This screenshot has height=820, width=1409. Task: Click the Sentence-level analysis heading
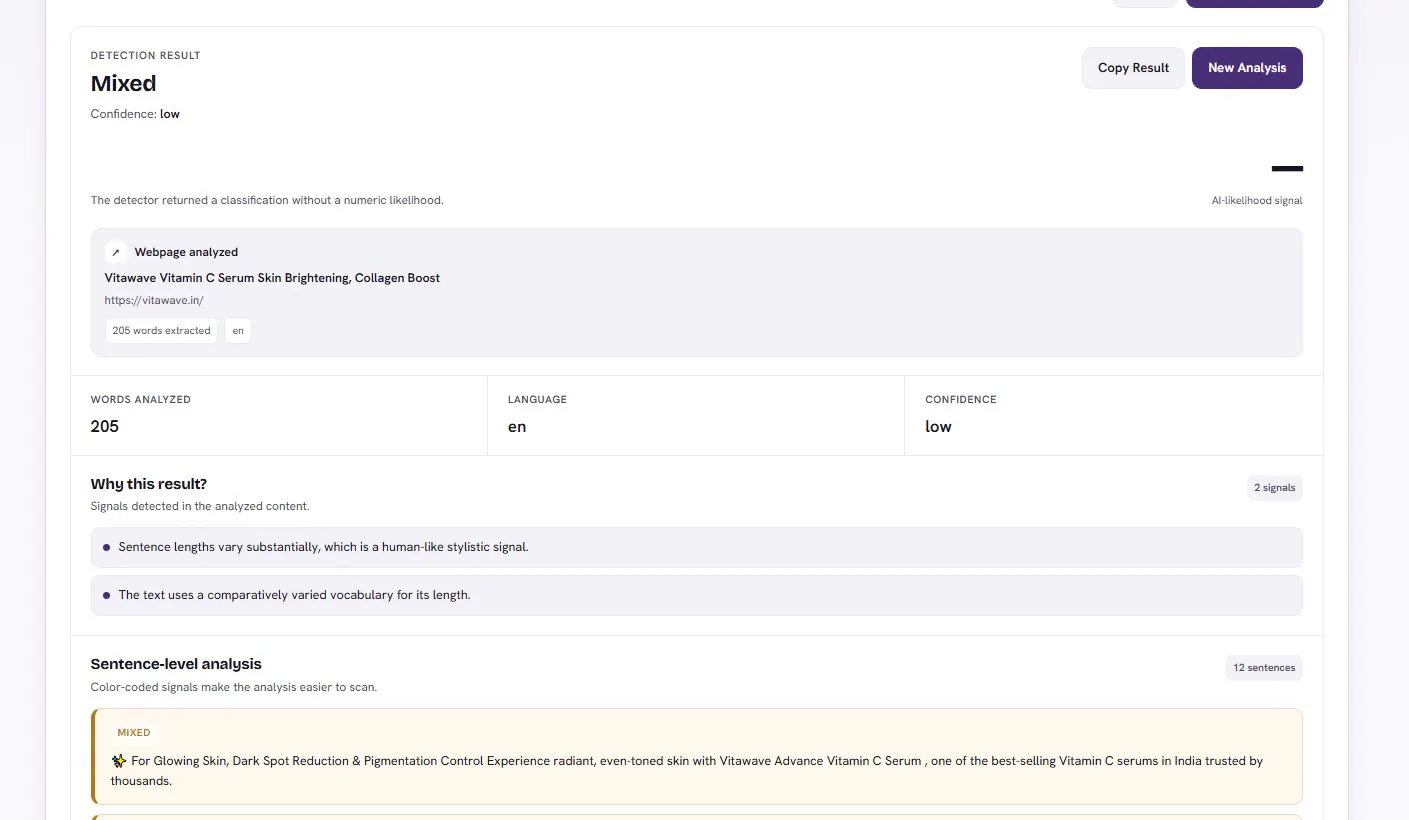tap(176, 664)
